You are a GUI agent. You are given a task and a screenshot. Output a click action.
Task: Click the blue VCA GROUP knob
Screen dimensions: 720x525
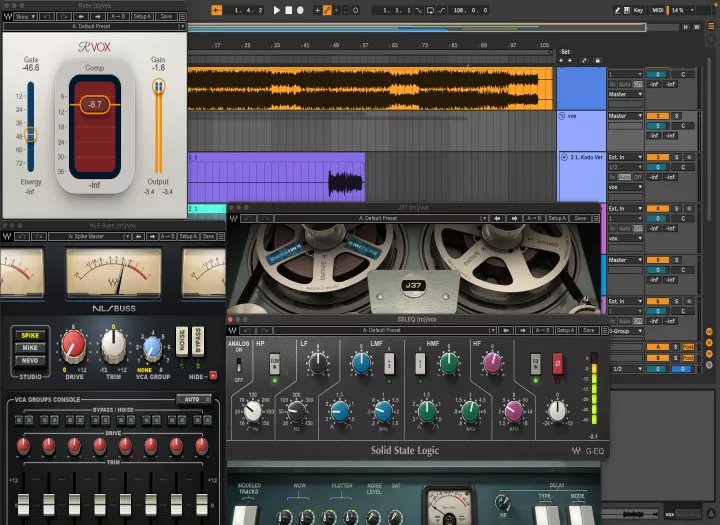(152, 349)
